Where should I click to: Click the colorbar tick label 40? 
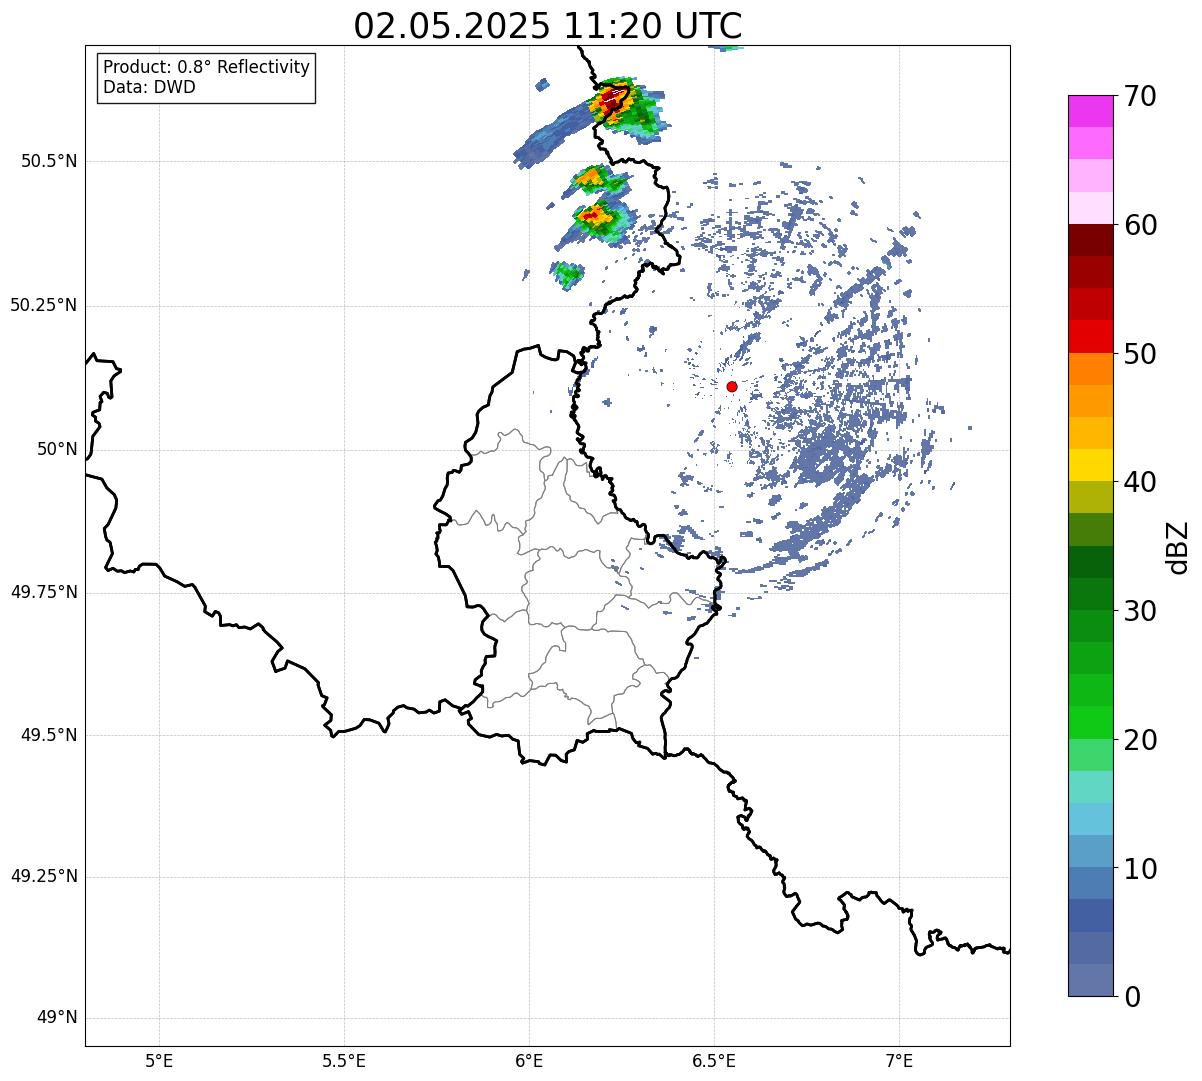(x=1140, y=482)
